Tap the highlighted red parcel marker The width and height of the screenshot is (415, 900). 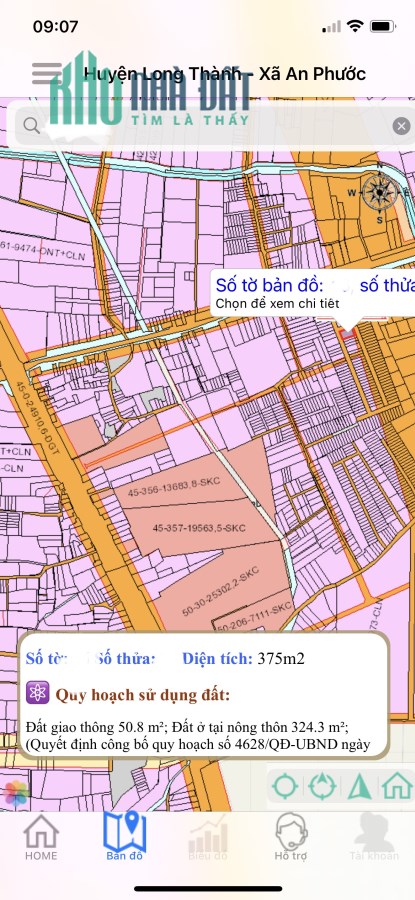(x=348, y=333)
